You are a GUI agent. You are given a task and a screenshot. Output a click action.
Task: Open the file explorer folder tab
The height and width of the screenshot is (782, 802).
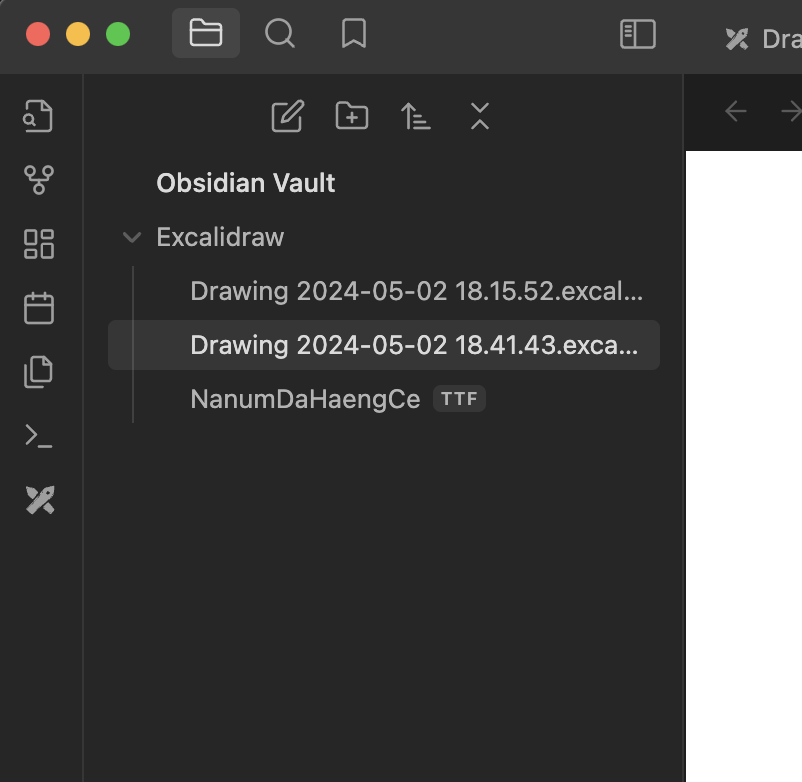point(206,33)
